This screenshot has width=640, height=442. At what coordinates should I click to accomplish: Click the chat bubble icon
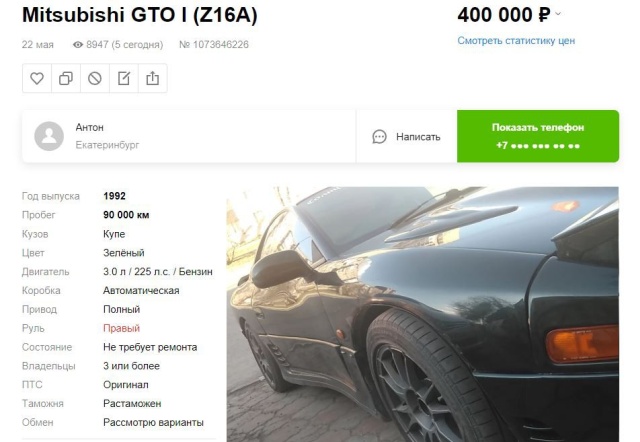(379, 137)
